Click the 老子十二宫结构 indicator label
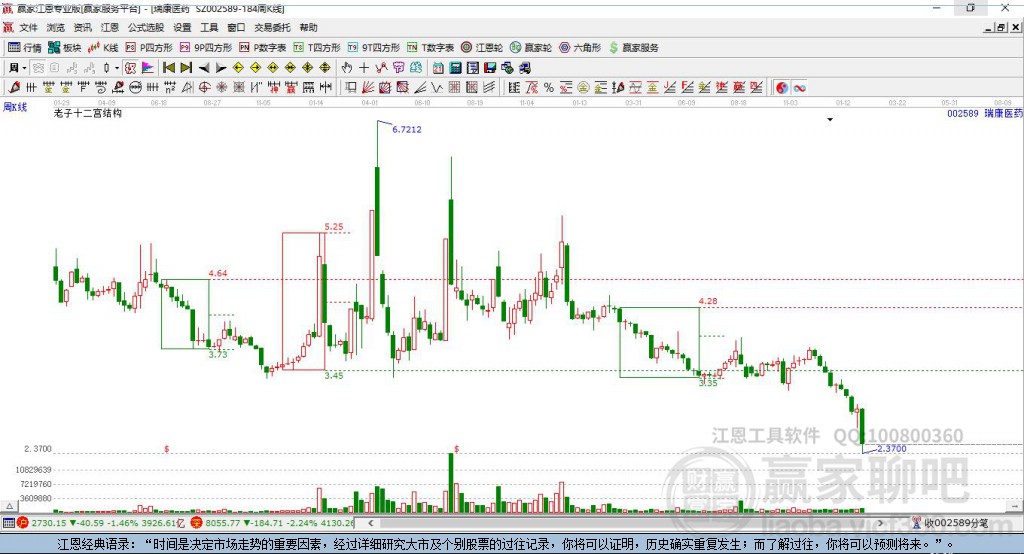Image resolution: width=1024 pixels, height=554 pixels. pyautogui.click(x=88, y=113)
